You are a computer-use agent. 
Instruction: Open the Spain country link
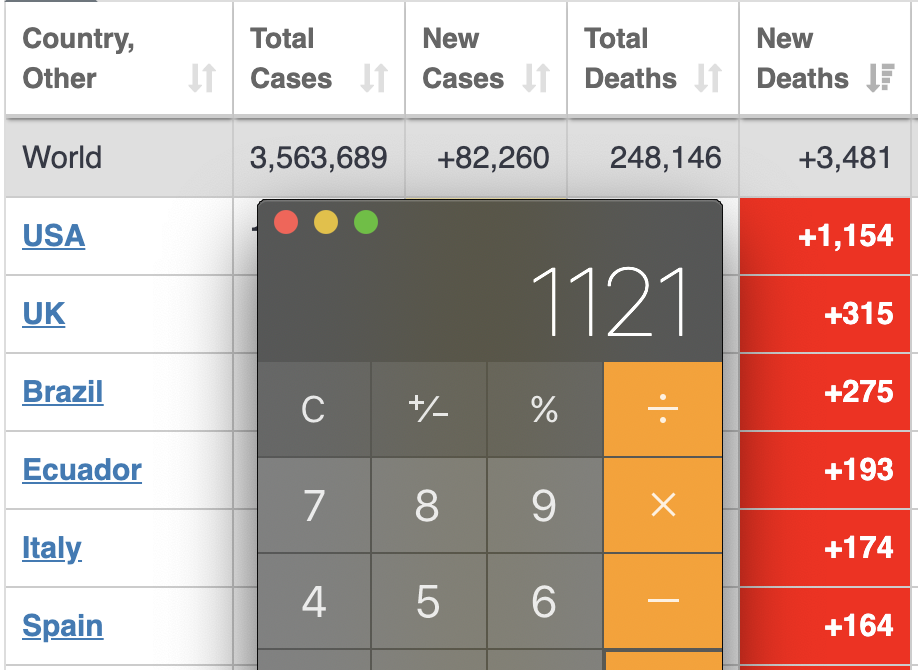click(63, 626)
